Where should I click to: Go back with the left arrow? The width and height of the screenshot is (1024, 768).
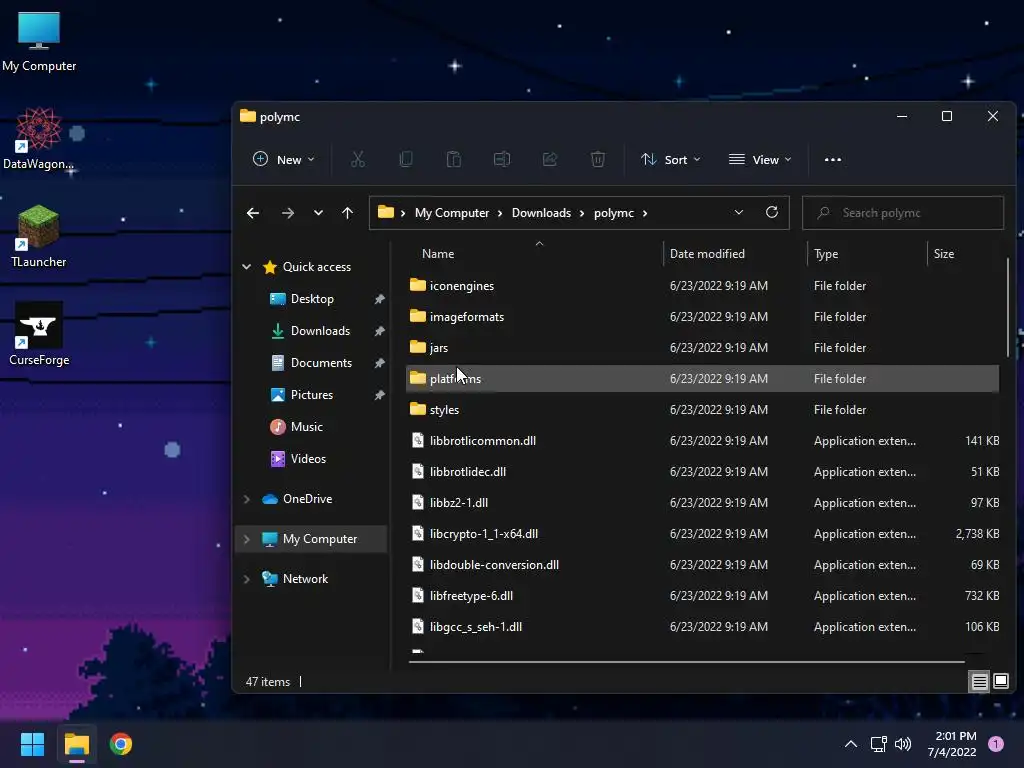(x=253, y=213)
